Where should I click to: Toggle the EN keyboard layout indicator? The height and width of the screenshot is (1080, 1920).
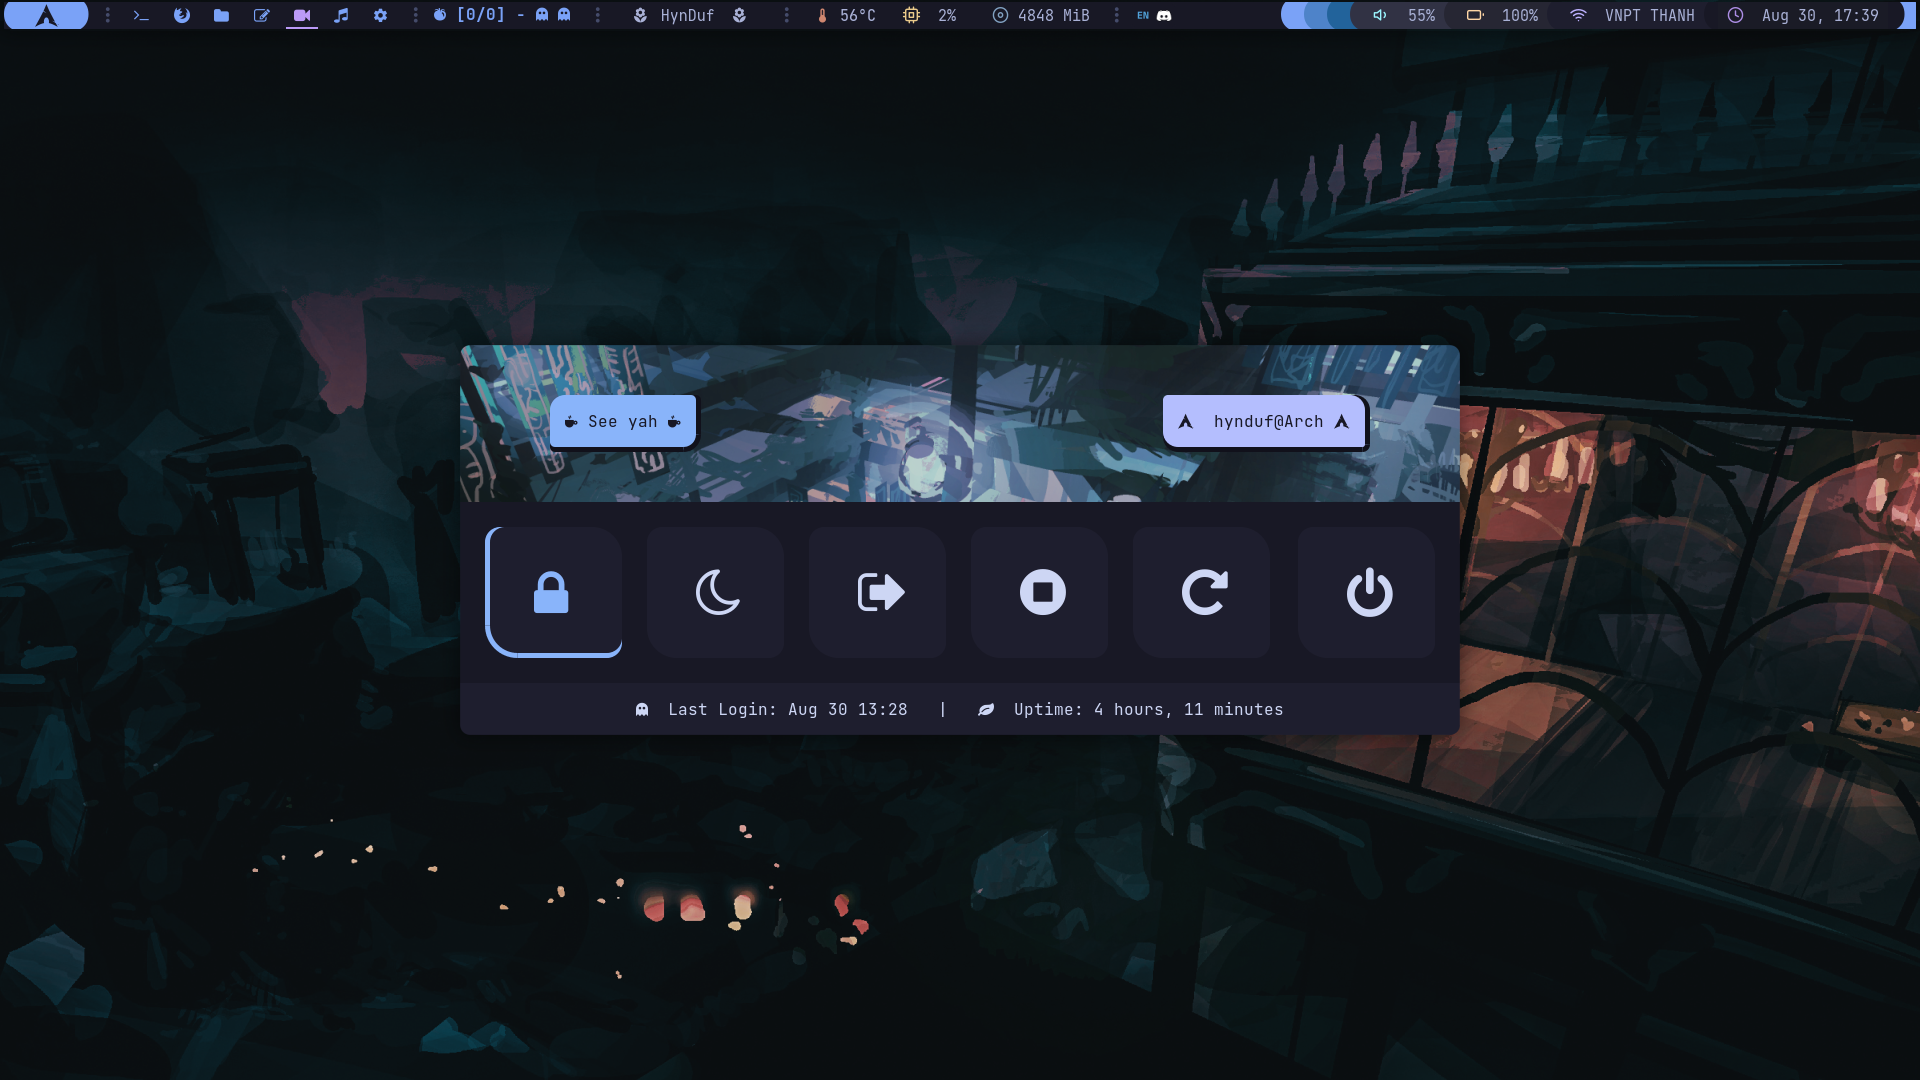tap(1142, 15)
